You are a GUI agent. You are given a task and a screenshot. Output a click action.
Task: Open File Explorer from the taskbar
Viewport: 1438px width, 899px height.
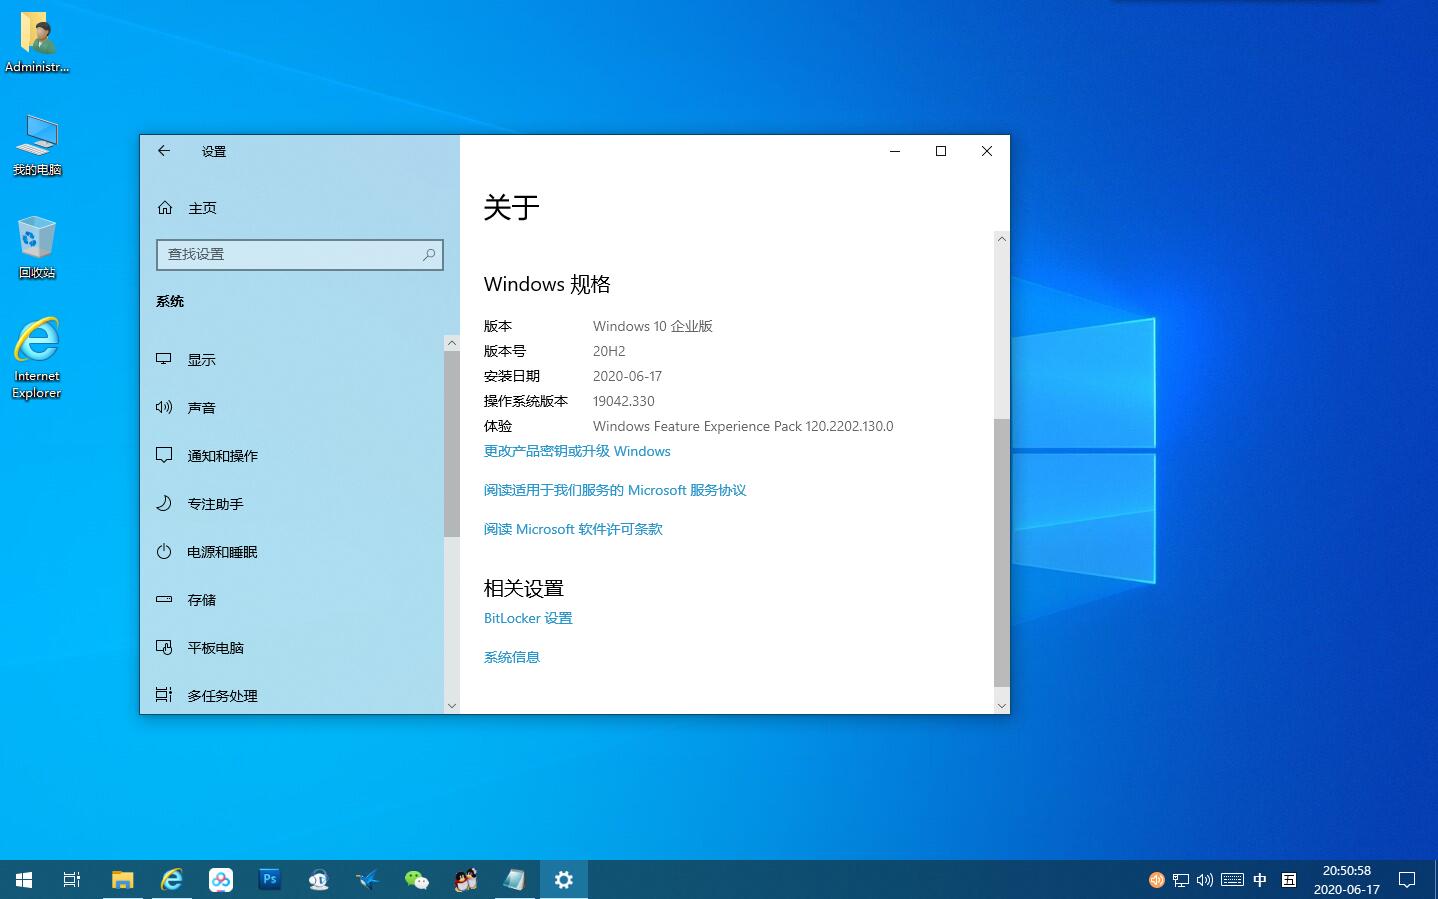coord(122,880)
